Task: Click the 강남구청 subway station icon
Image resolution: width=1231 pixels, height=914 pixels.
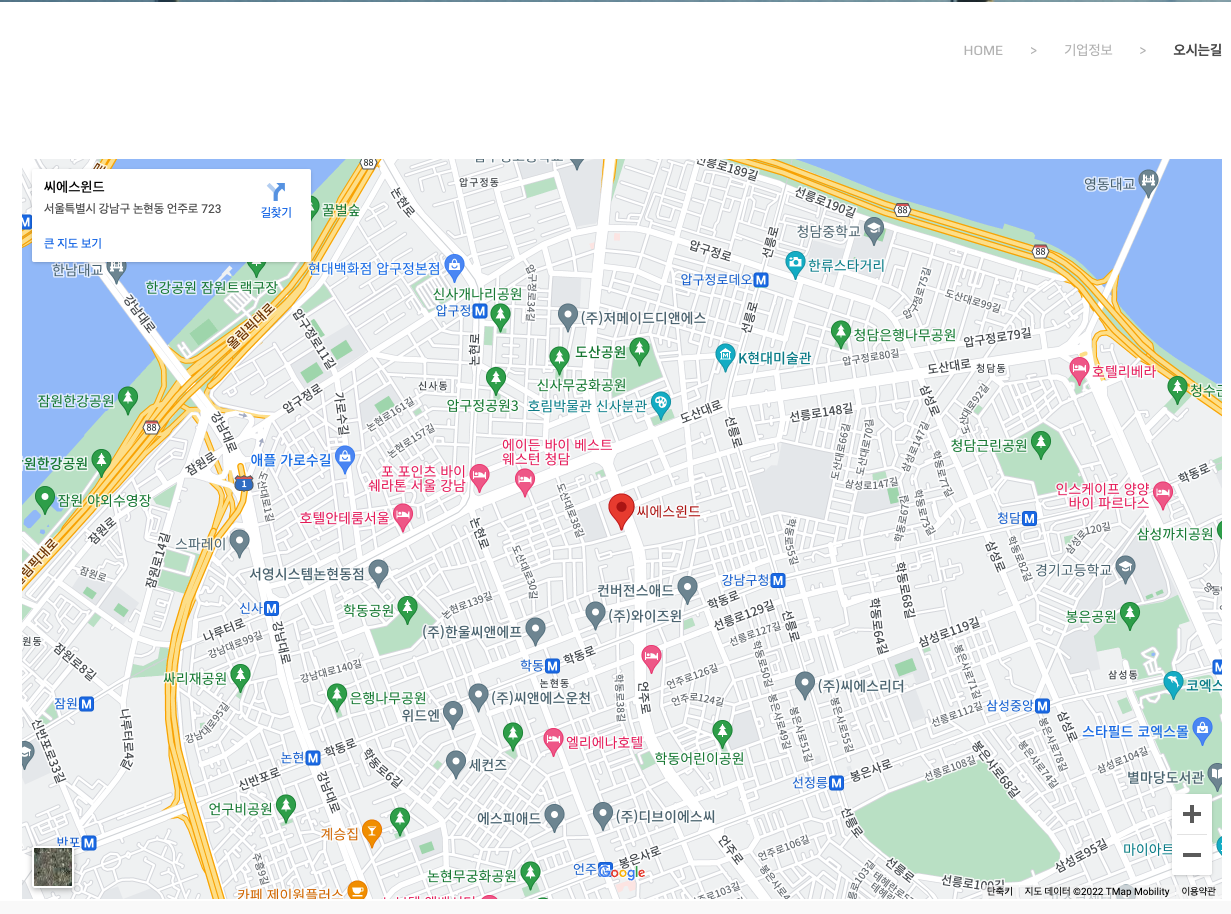Action: (x=778, y=580)
